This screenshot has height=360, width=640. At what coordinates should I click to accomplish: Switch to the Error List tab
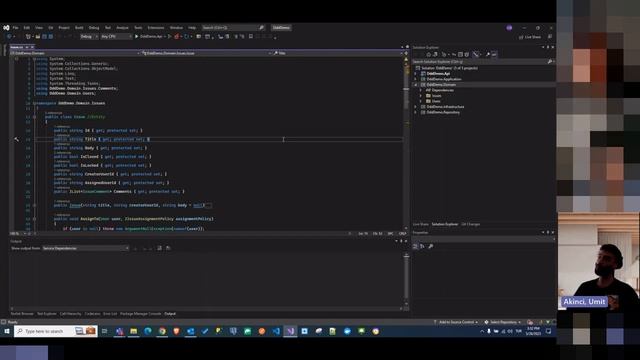point(110,314)
